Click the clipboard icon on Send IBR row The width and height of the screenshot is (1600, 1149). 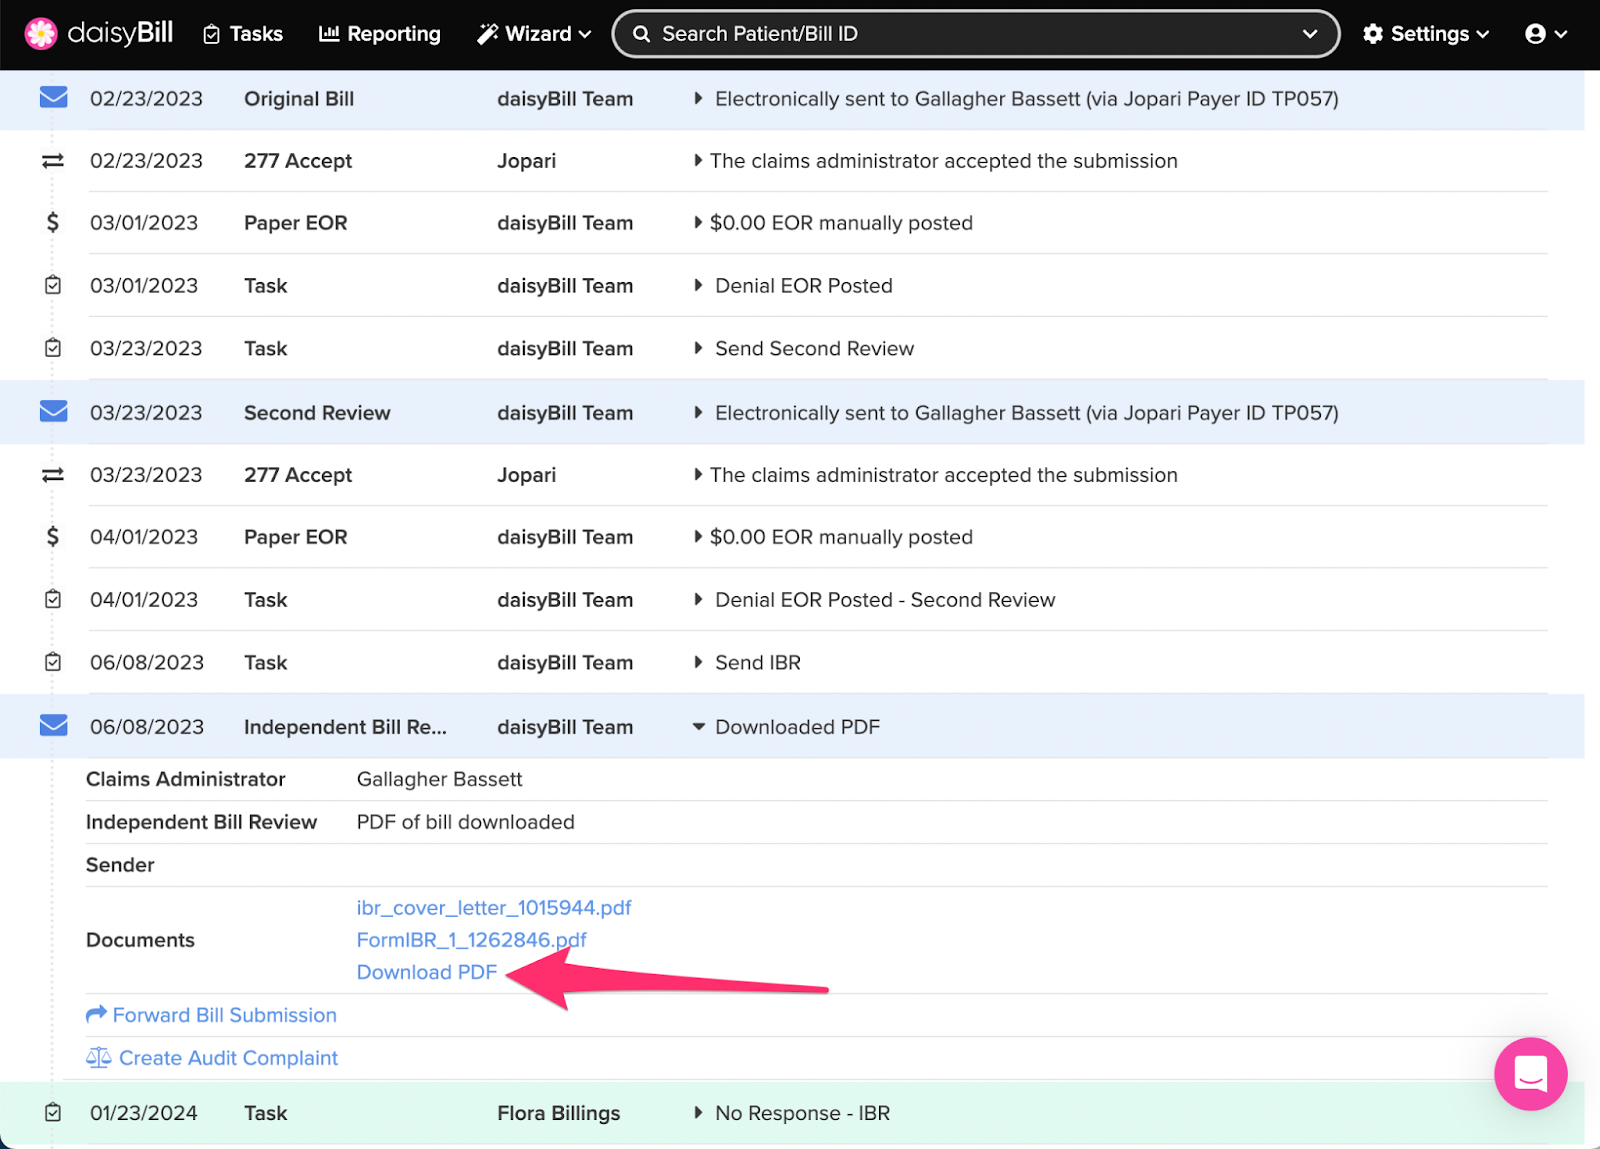click(52, 661)
